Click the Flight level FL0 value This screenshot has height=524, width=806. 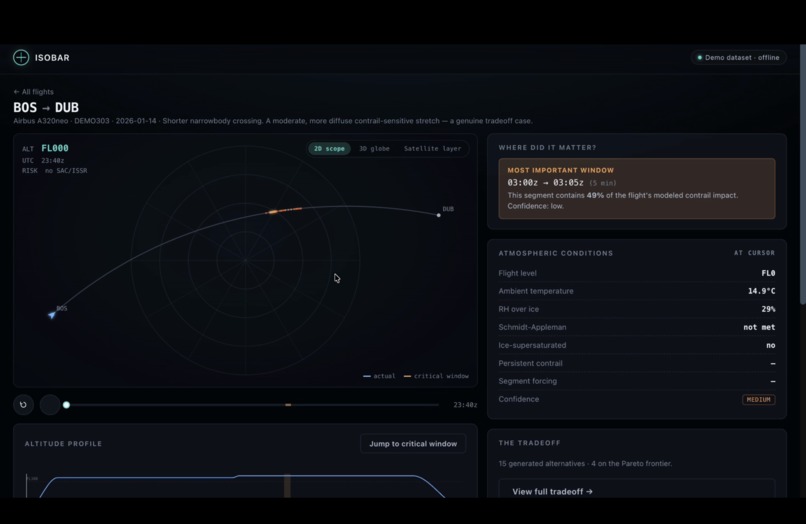768,273
